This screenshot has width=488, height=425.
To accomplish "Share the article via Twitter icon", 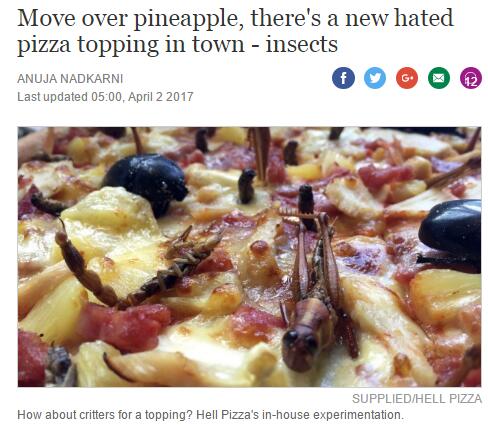I will 375,78.
